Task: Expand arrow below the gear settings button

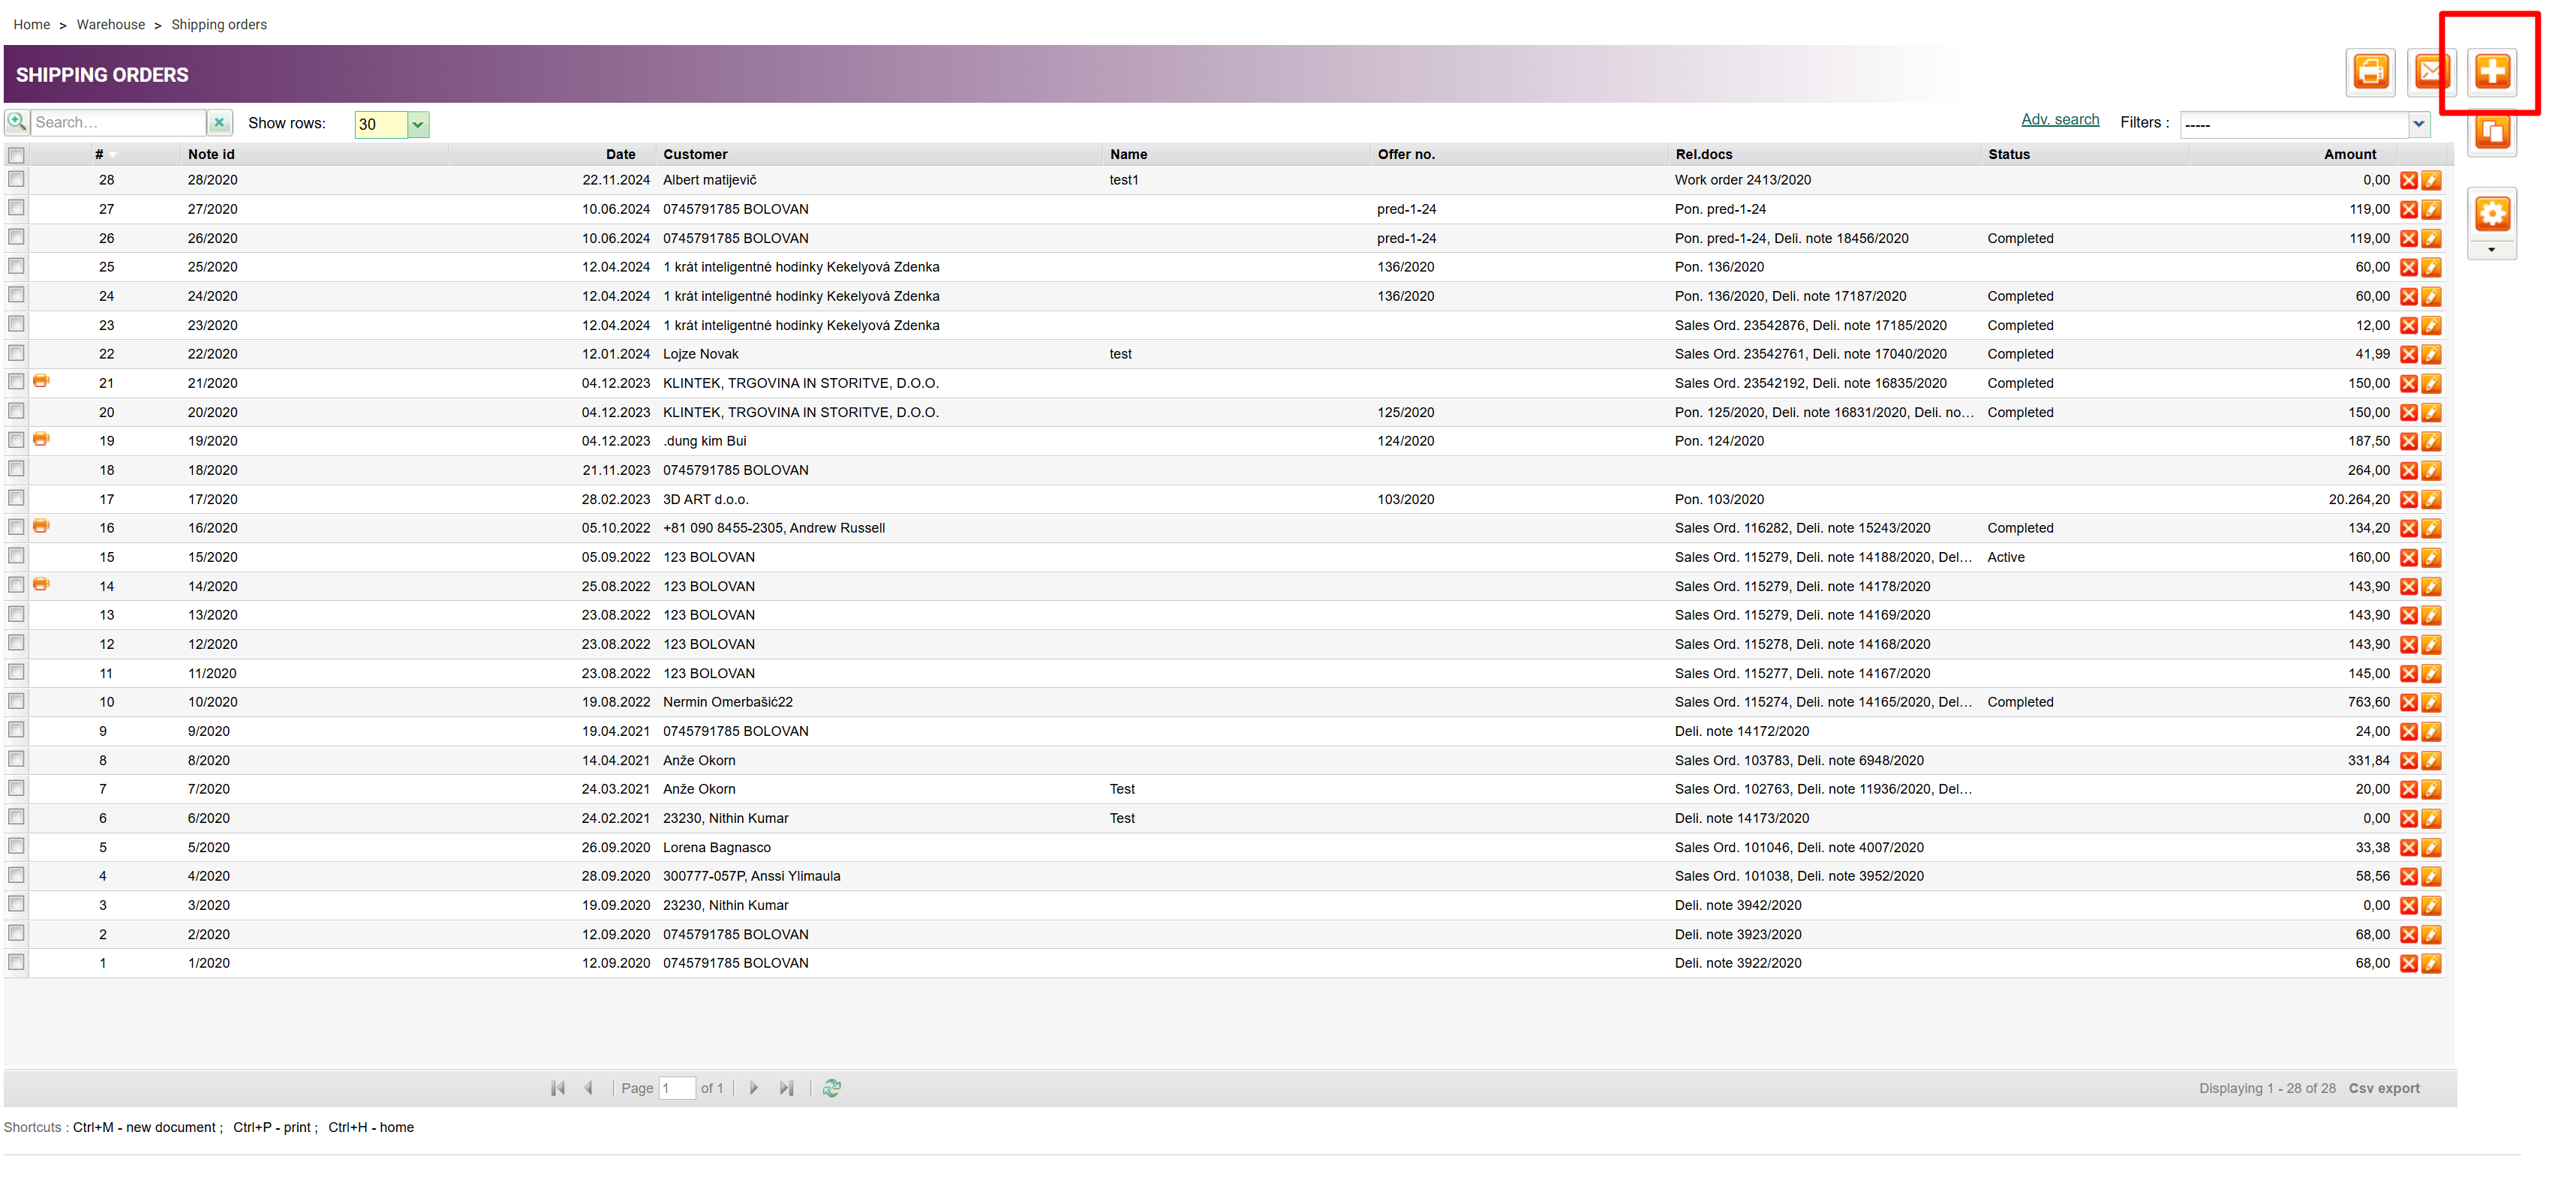Action: 2491,251
